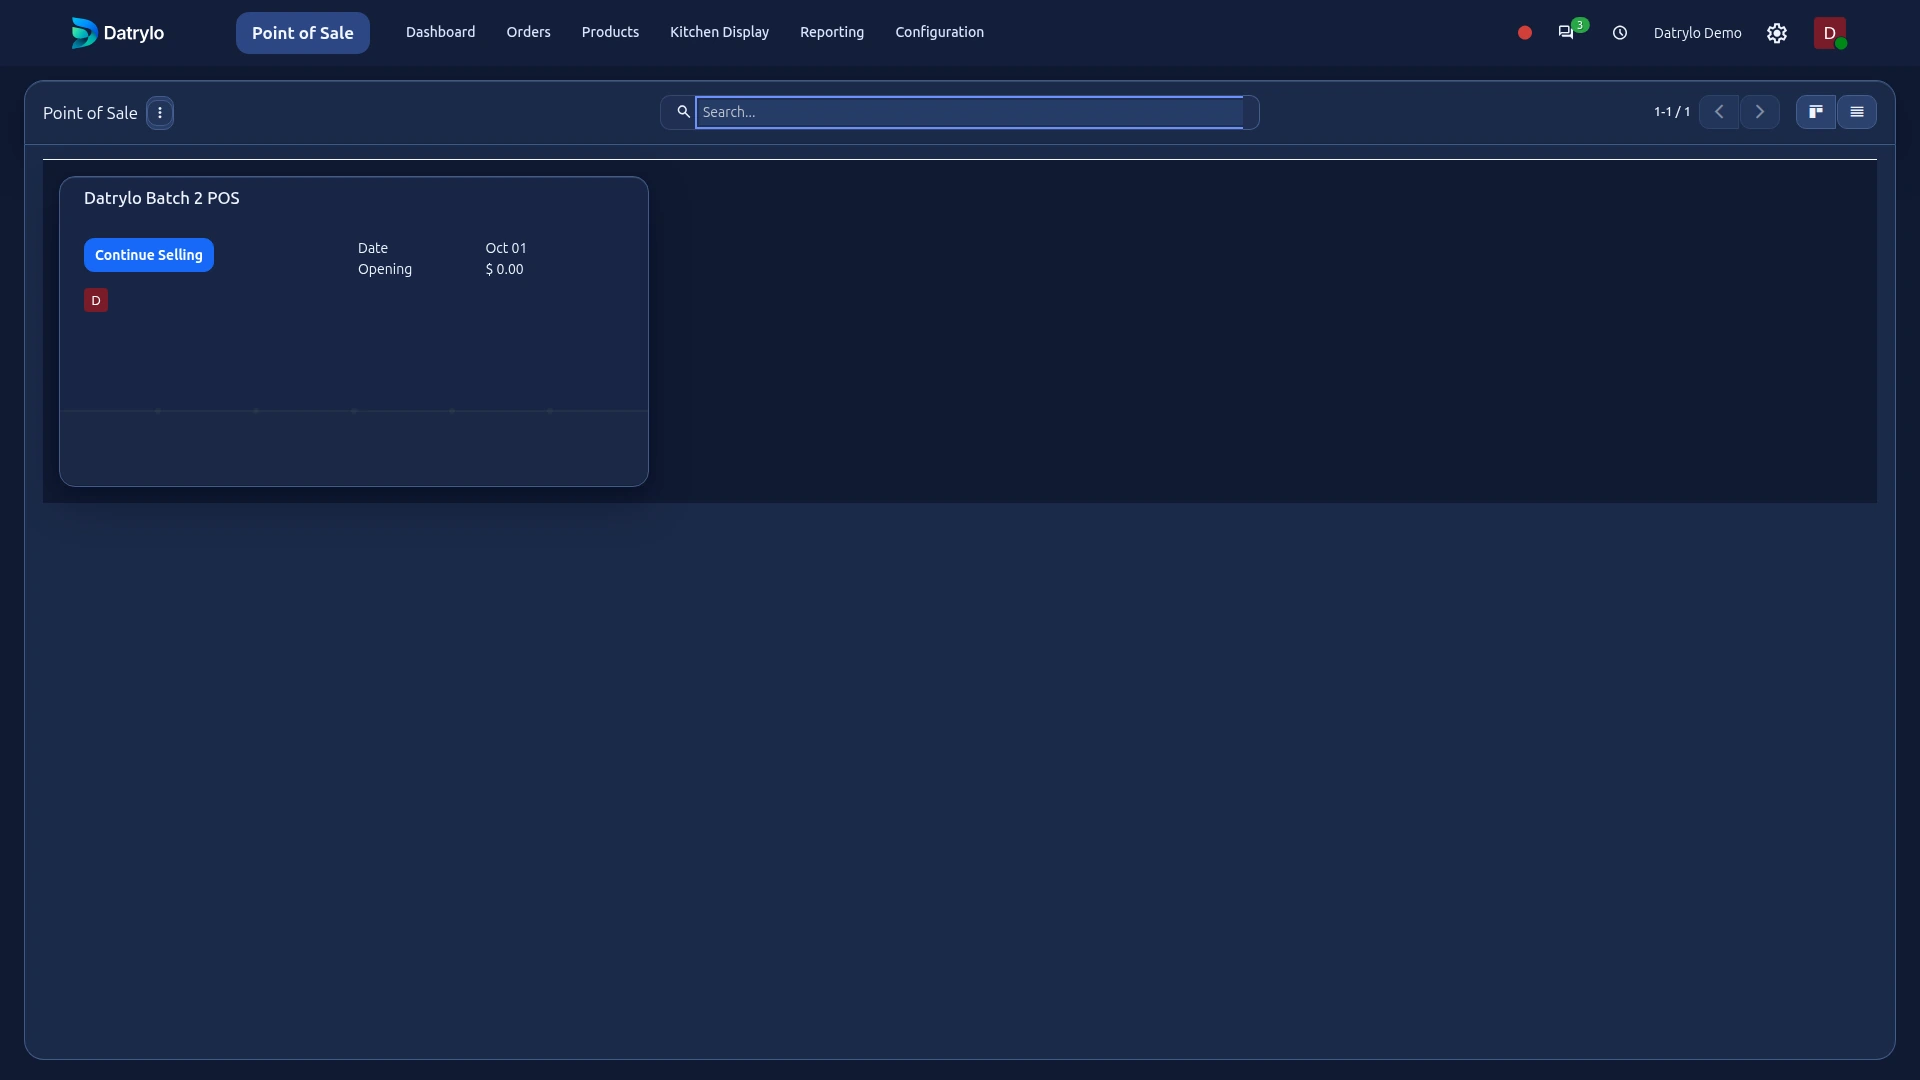Open the activities clock icon
Viewport: 1920px width, 1080px height.
pyautogui.click(x=1620, y=33)
